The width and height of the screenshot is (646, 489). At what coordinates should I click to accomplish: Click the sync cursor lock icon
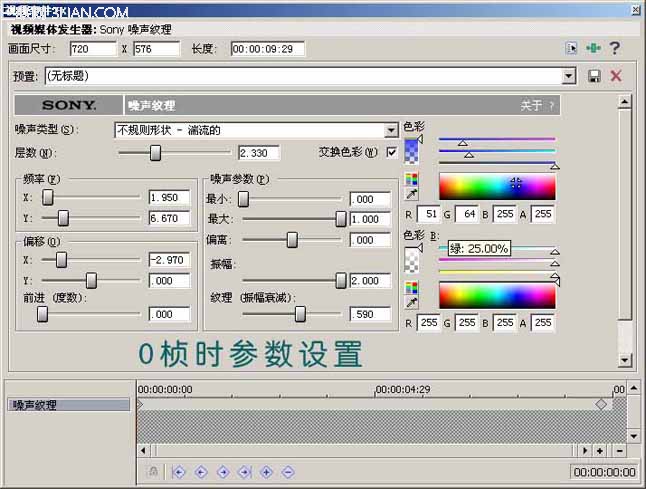pos(153,472)
